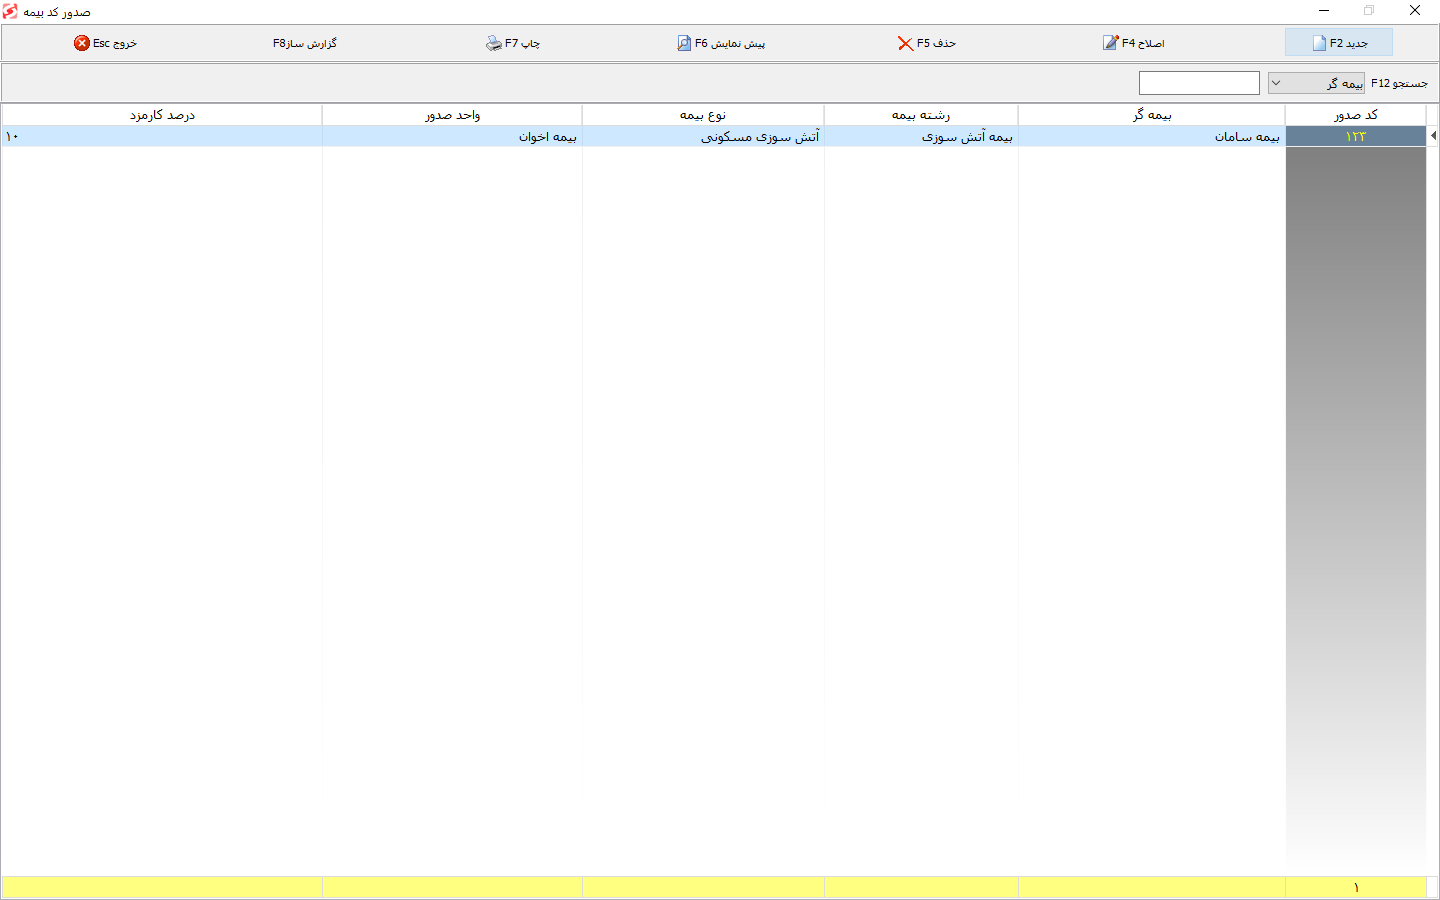Click the New (جدید F2) toolbar icon
1440x900 pixels.
point(1319,43)
